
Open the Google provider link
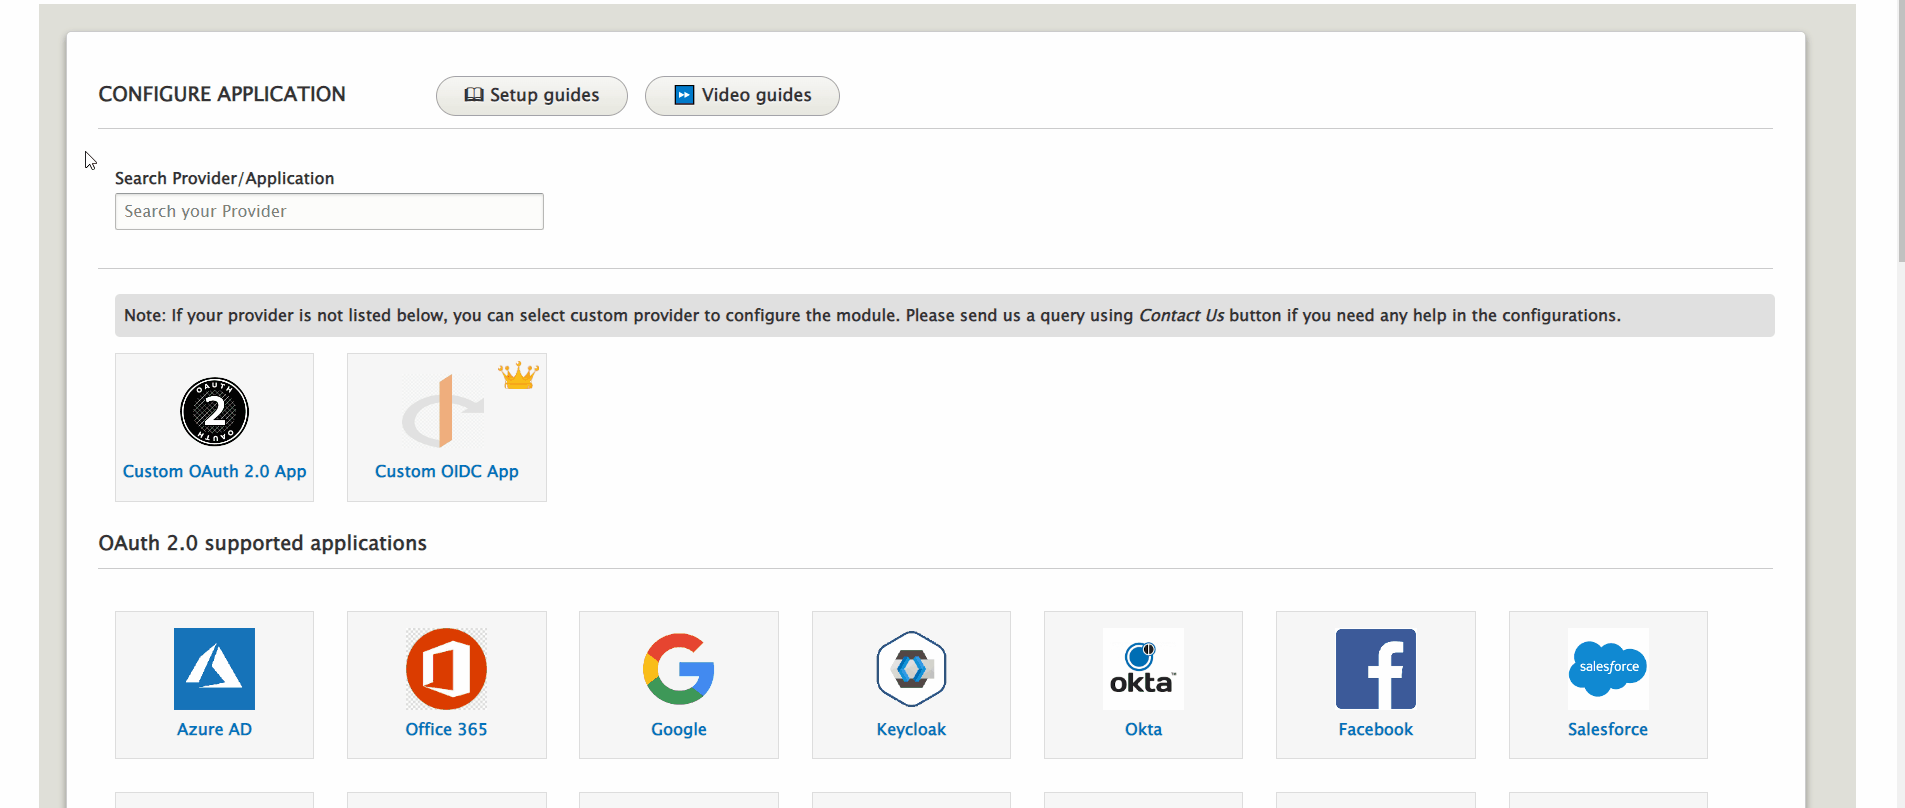tap(679, 729)
